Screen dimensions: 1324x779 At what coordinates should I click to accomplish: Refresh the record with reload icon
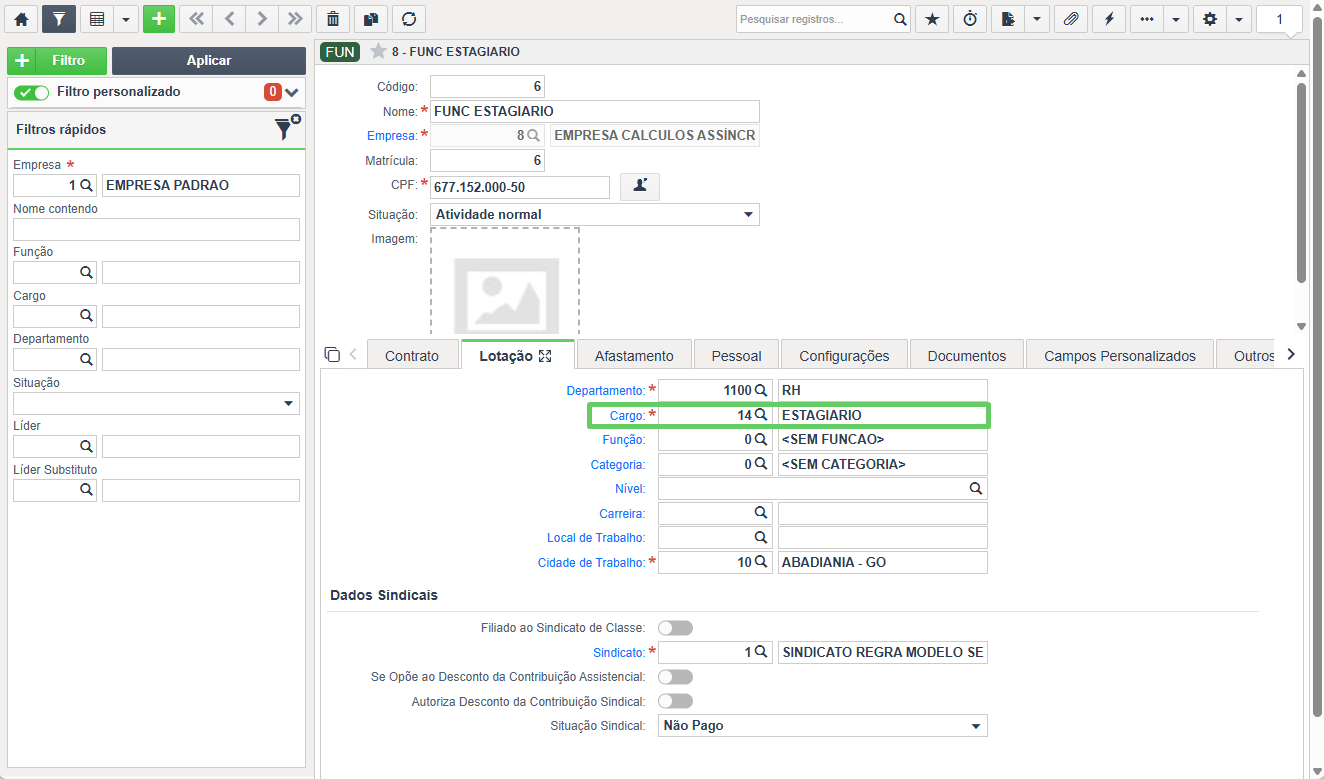(x=409, y=19)
